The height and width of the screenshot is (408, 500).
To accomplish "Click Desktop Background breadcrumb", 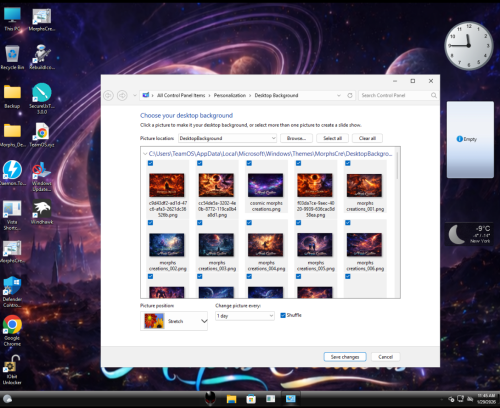I will [276, 95].
